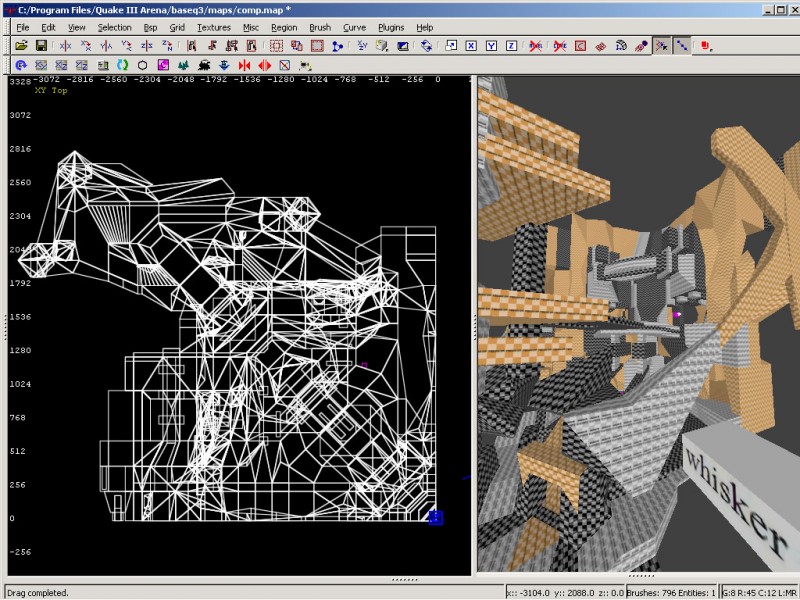Toggle showing patch bounding boxes
Viewport: 800px width, 600px height.
point(580,46)
